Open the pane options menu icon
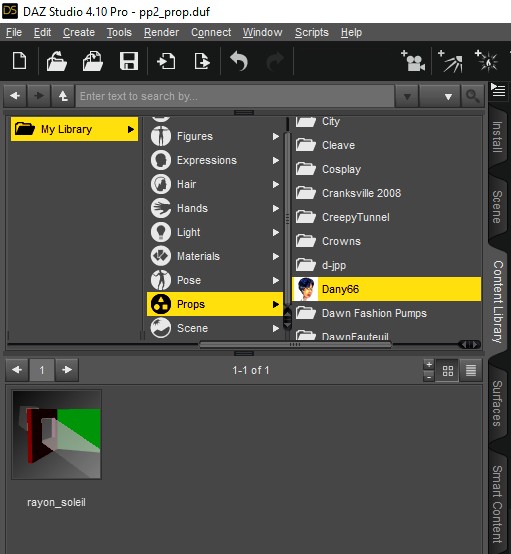The height and width of the screenshot is (554, 511). [498, 90]
